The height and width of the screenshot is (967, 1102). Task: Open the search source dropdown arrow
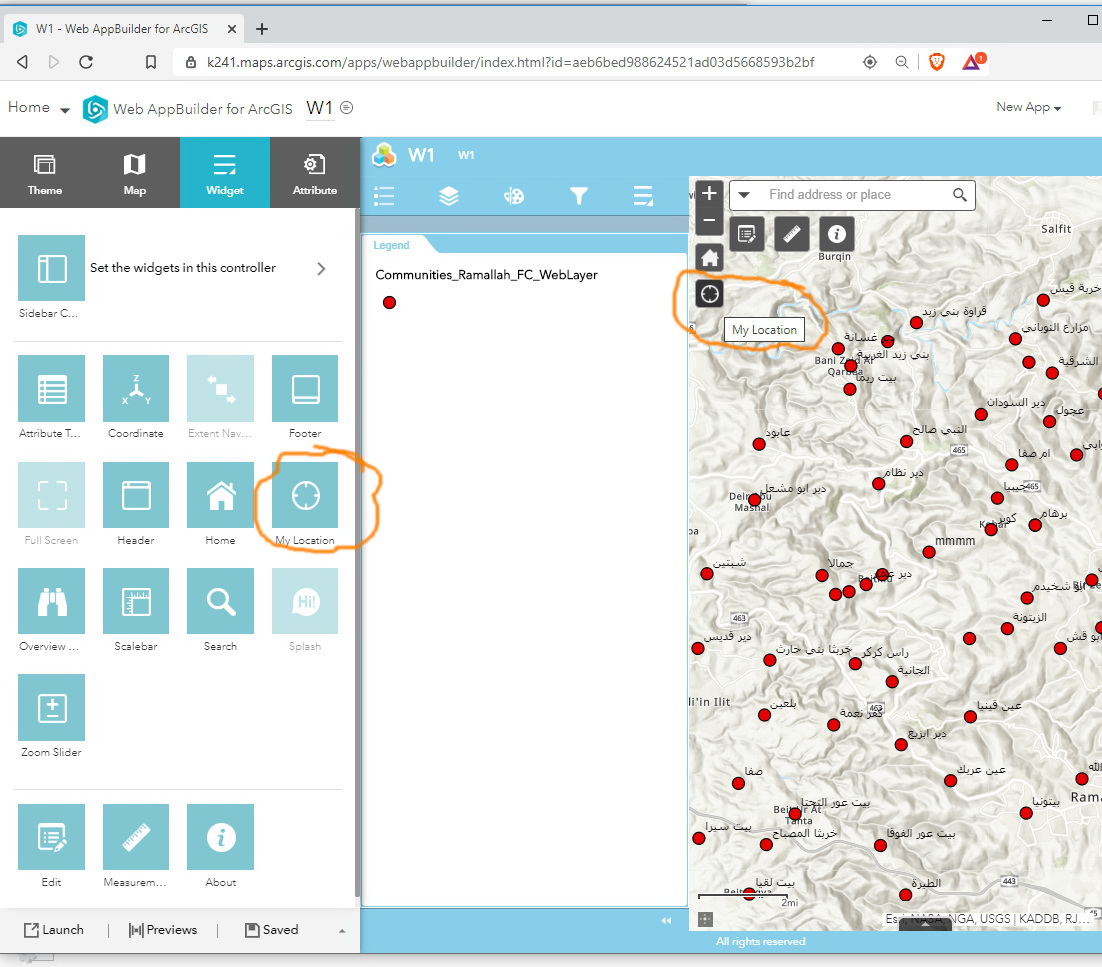click(x=744, y=195)
